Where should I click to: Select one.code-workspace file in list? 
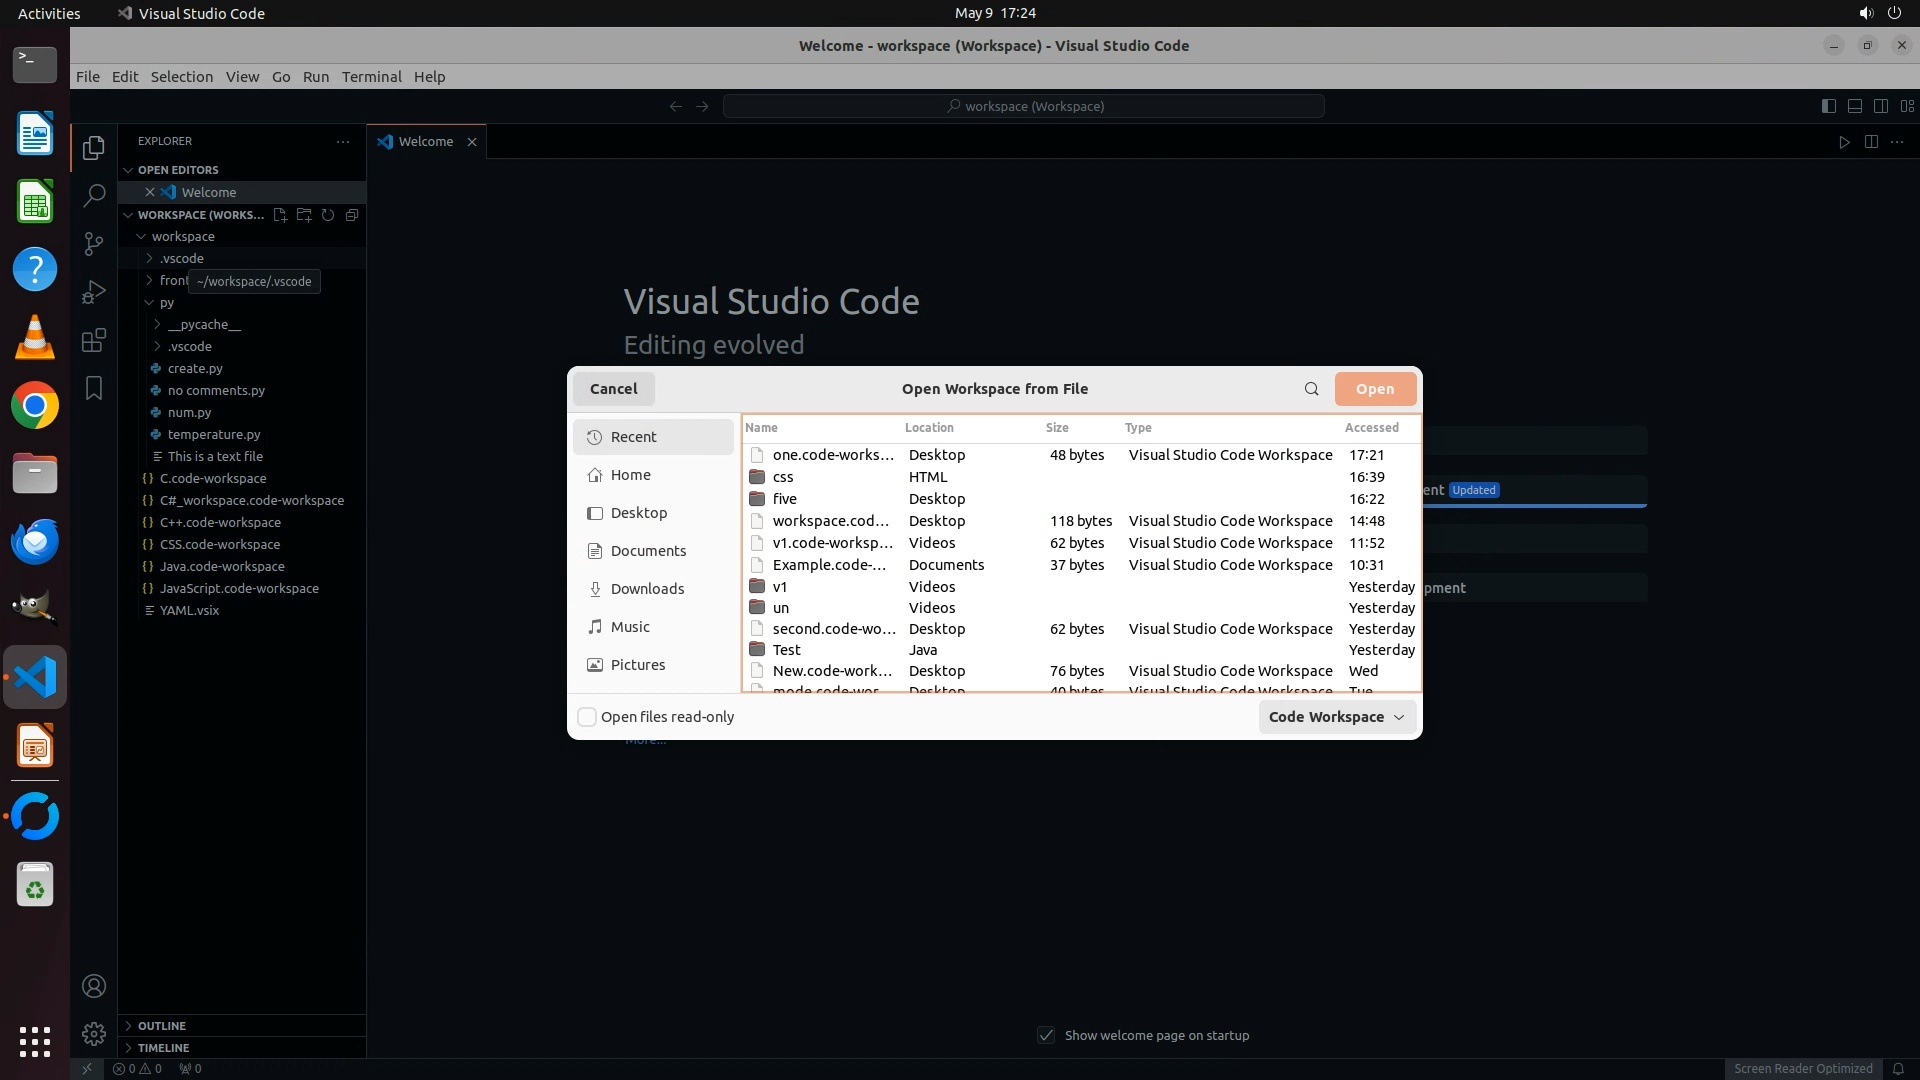832,455
